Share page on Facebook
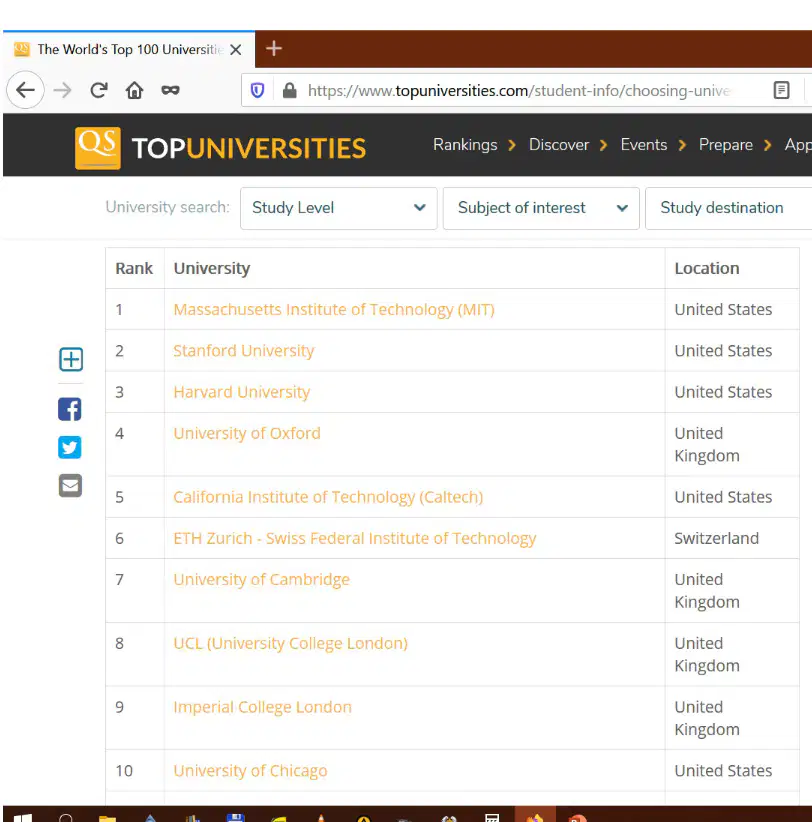Viewport: 812px width, 822px height. coord(70,409)
